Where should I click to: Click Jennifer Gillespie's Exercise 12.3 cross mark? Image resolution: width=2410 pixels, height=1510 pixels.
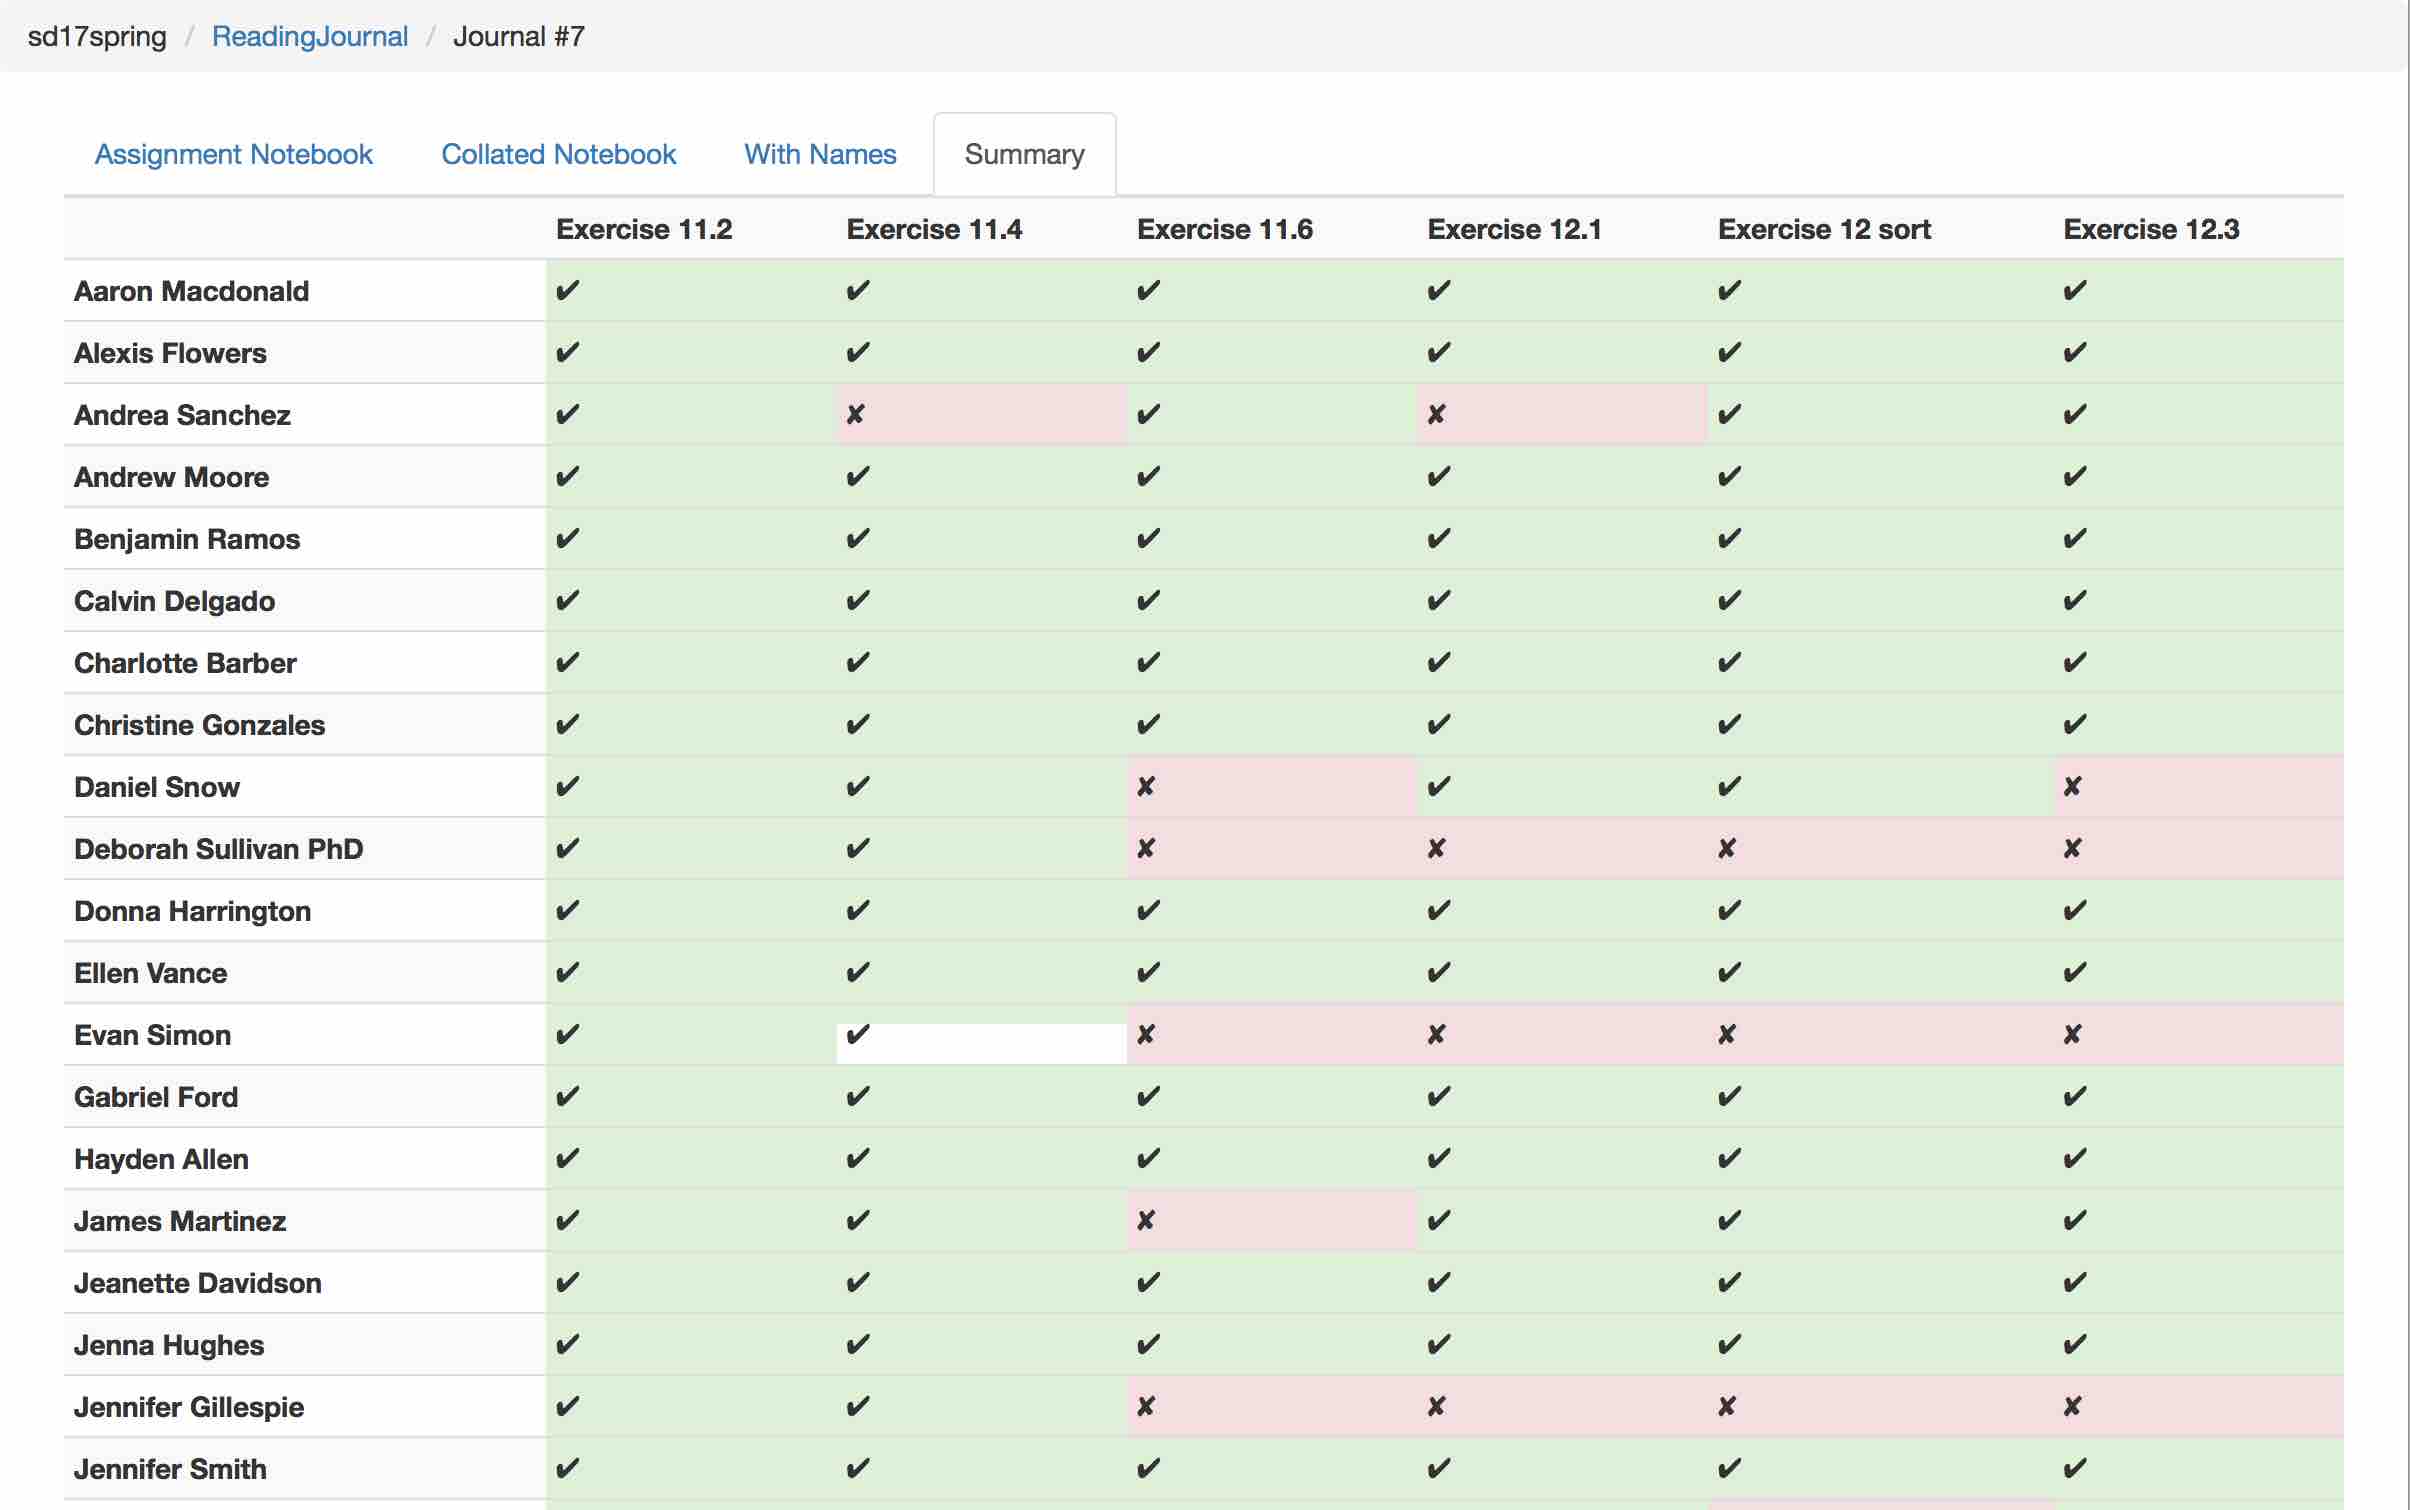[2072, 1406]
